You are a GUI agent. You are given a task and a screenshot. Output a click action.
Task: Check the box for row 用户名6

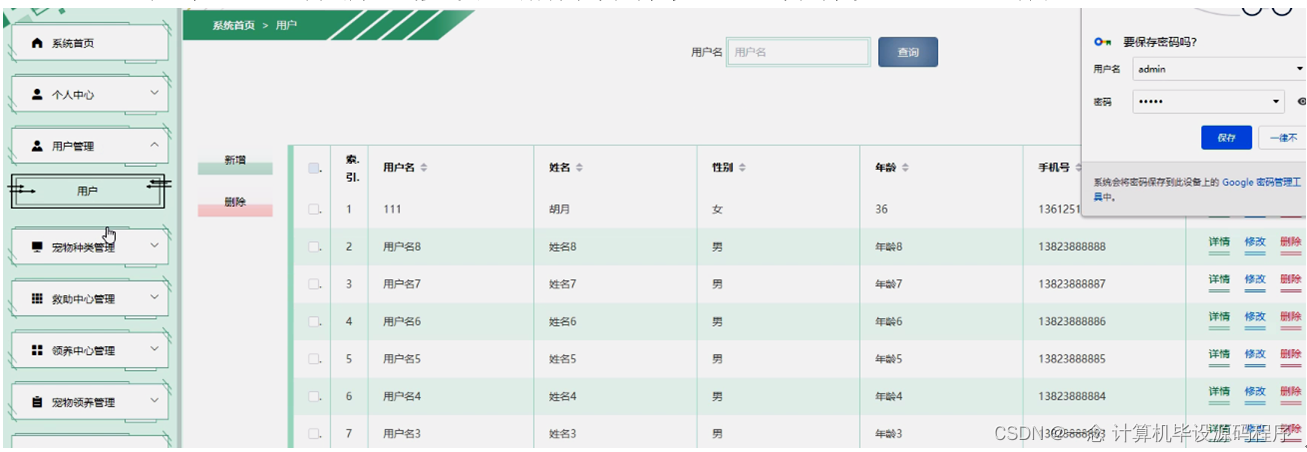click(313, 322)
